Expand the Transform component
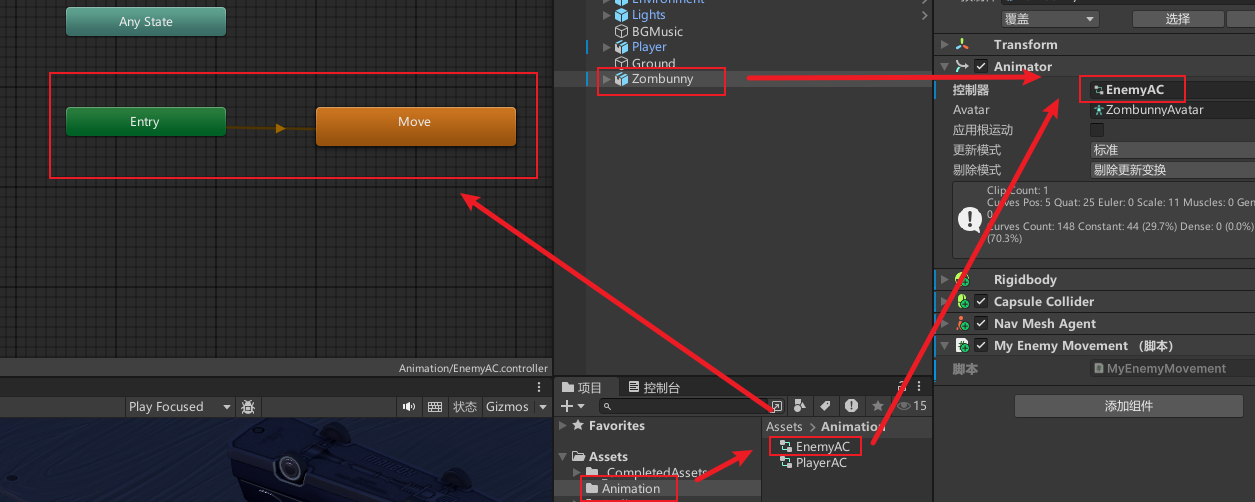 945,45
